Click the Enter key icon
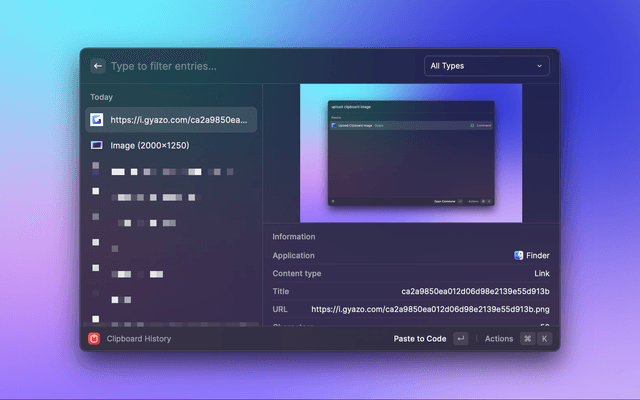 coord(460,339)
